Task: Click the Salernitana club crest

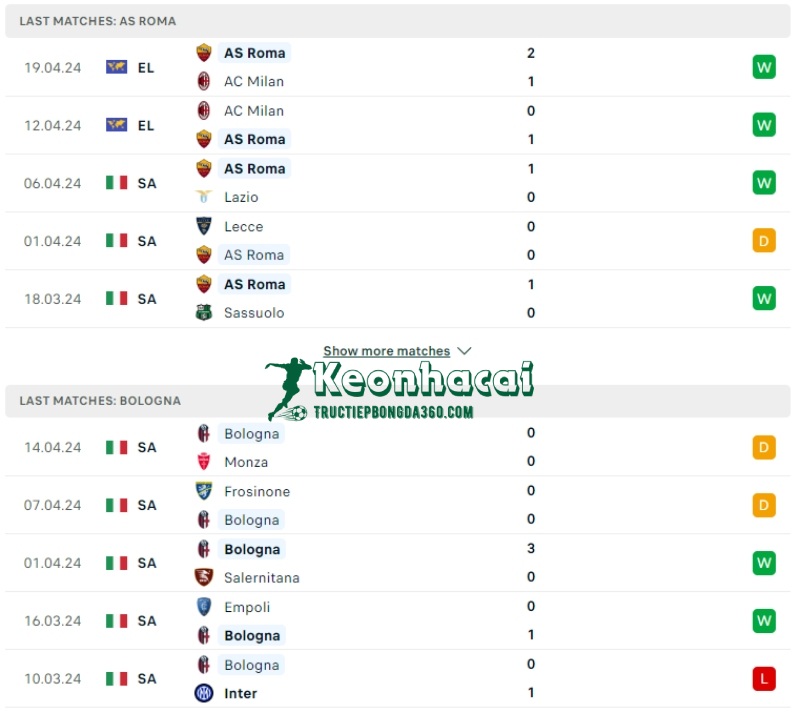Action: tap(204, 577)
